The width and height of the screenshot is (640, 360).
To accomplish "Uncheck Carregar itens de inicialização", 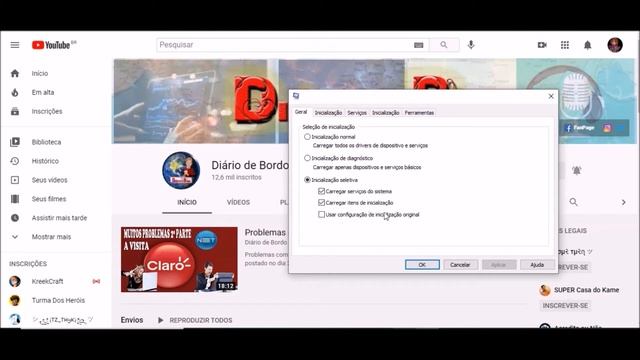I will (x=322, y=202).
